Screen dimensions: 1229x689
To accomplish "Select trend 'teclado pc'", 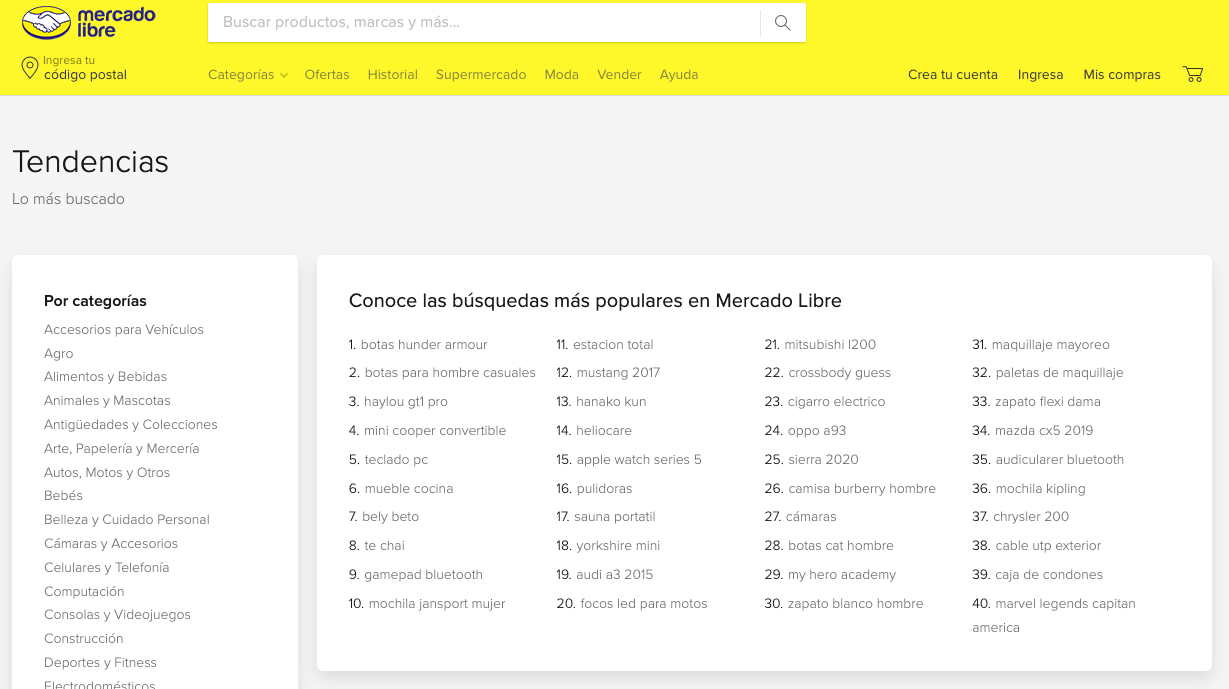I will (396, 460).
